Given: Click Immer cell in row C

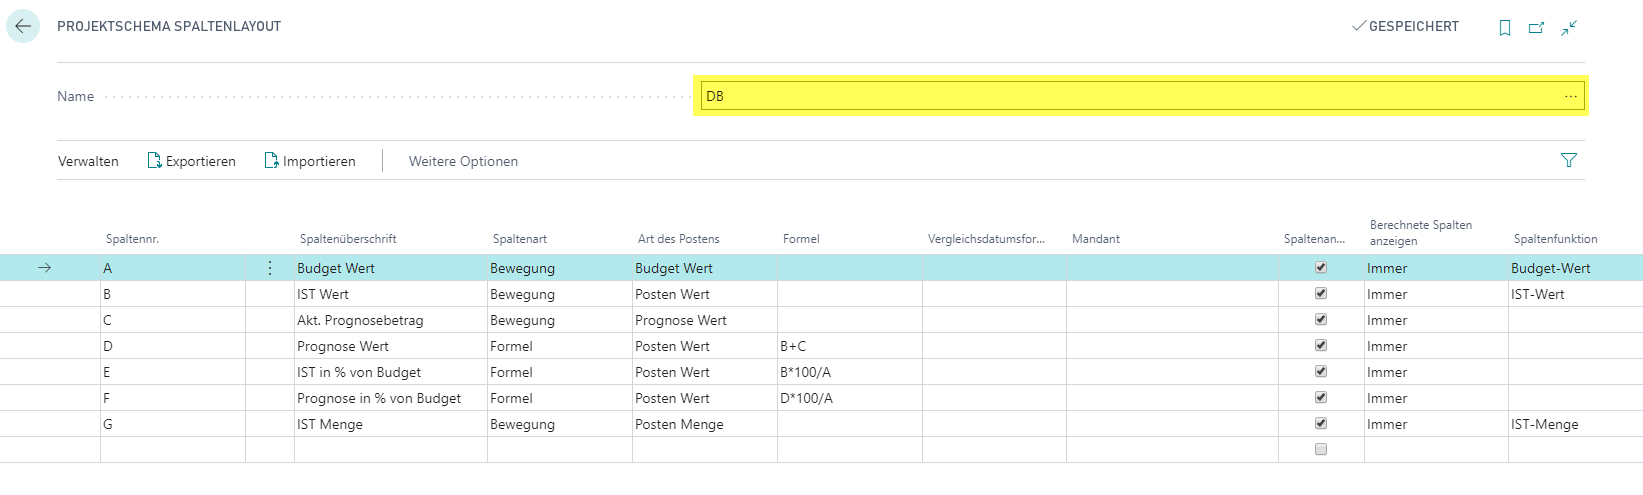Looking at the screenshot, I should (x=1436, y=320).
